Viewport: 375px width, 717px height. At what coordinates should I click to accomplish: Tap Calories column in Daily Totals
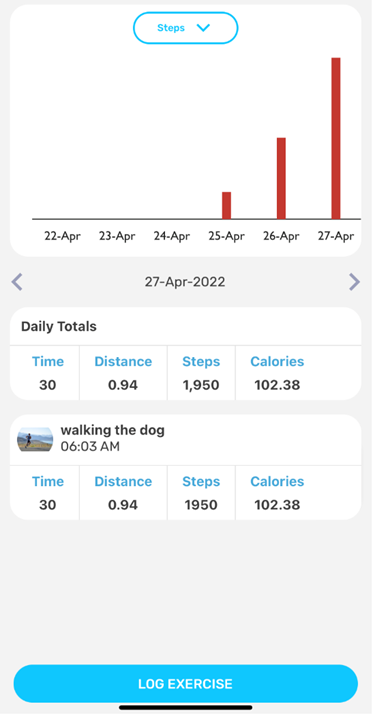(x=277, y=373)
